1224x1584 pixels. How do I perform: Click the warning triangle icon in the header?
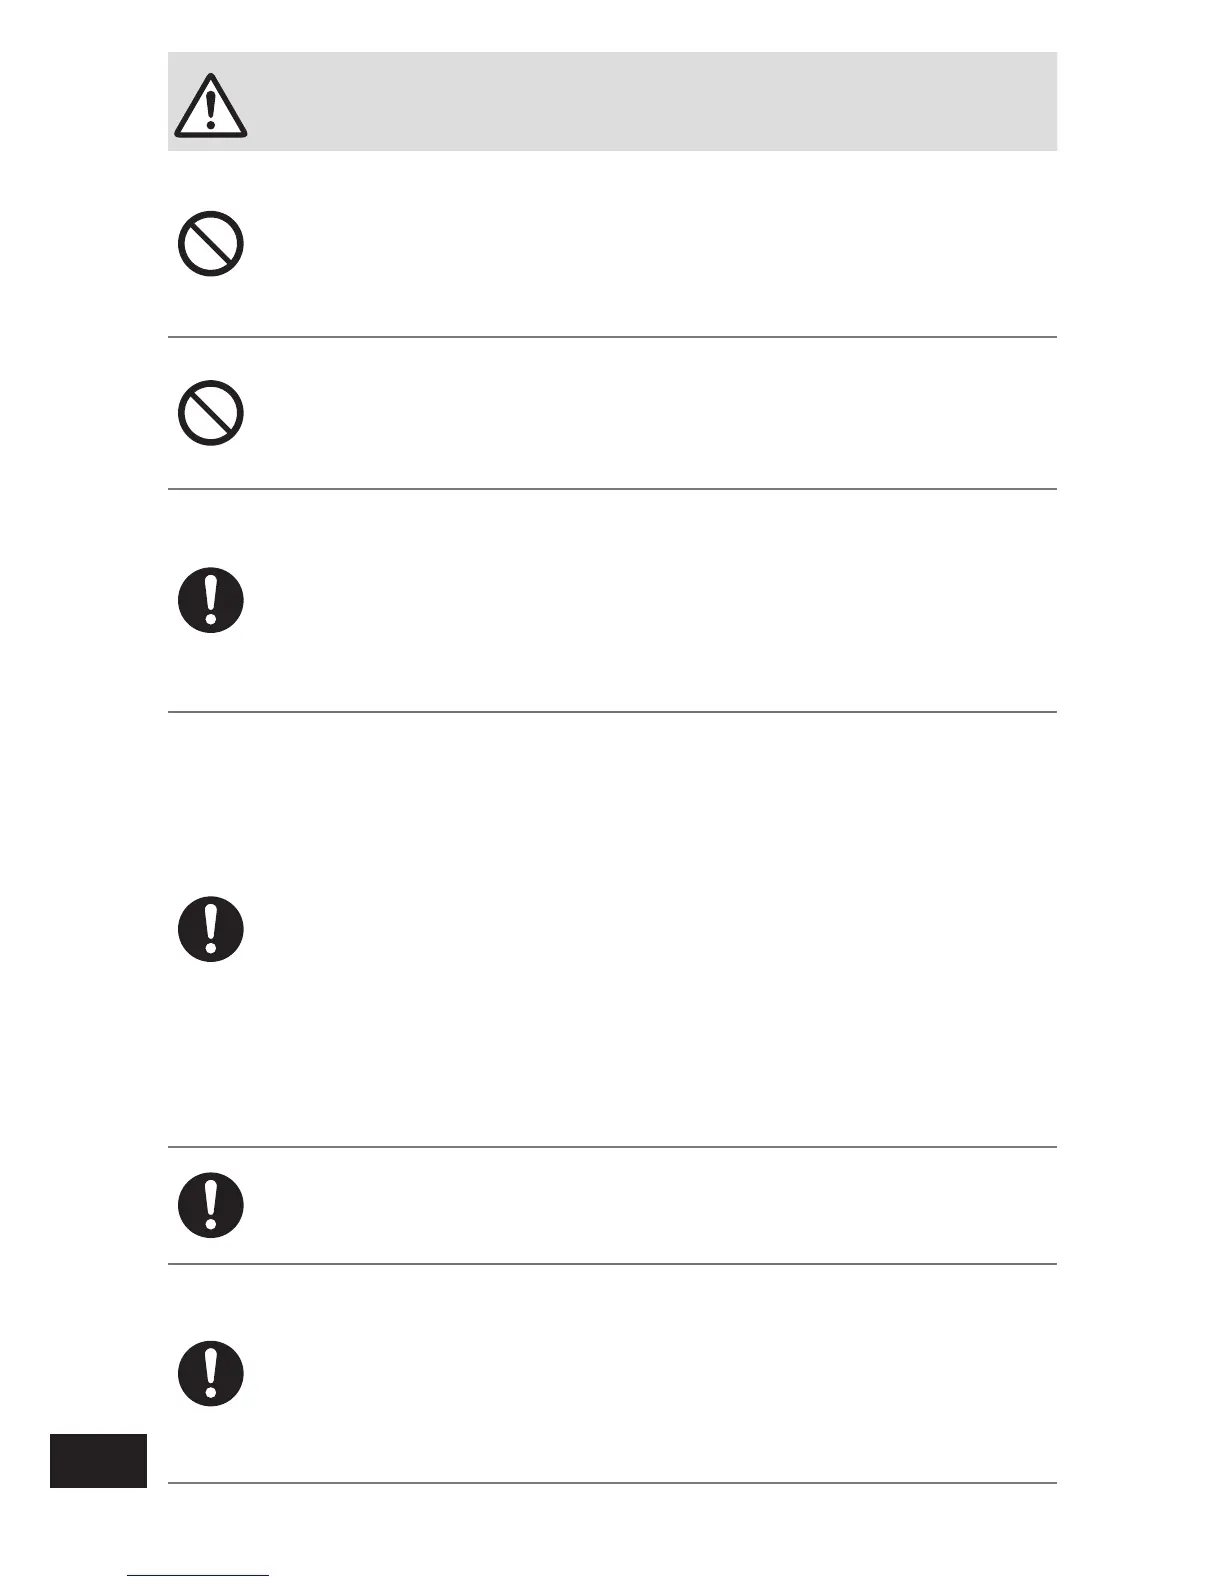[210, 105]
